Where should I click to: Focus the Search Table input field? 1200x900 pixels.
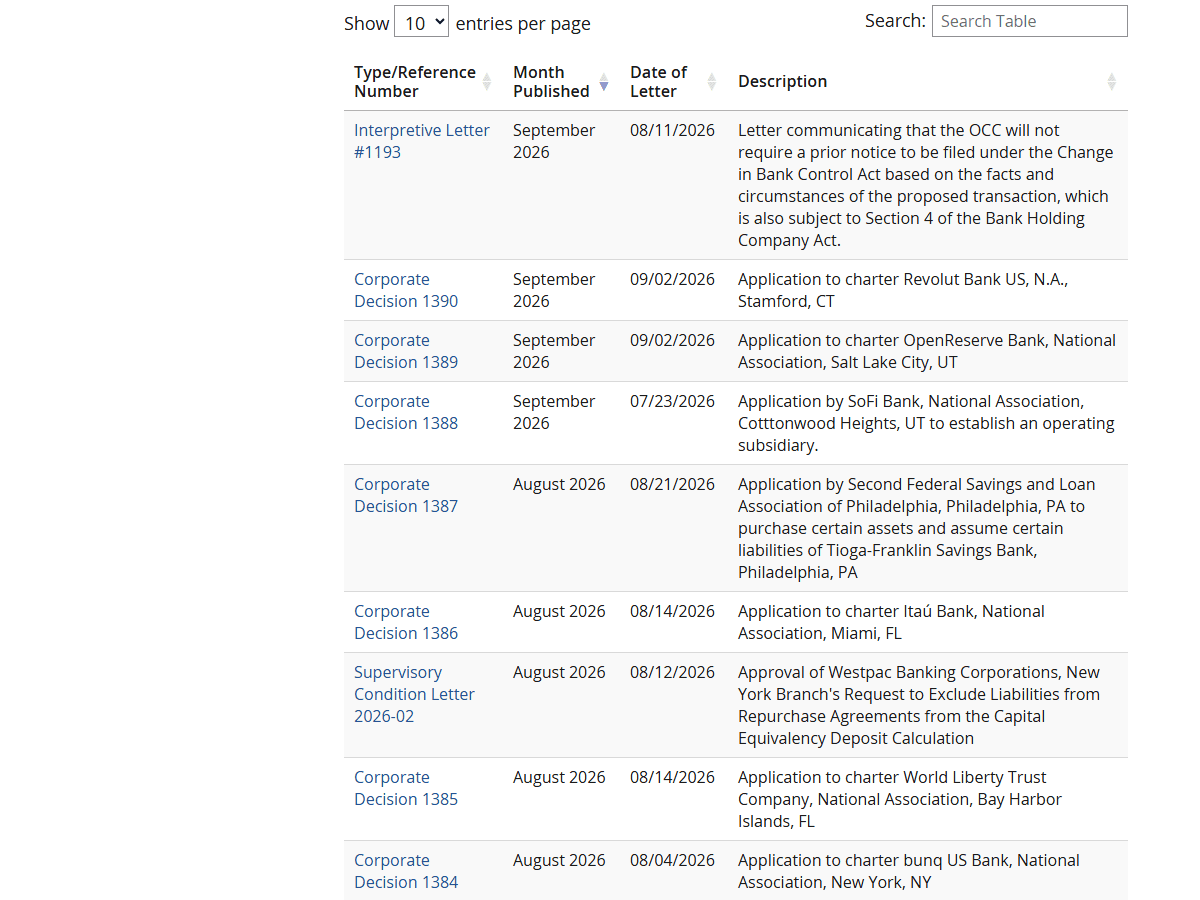tap(1029, 21)
